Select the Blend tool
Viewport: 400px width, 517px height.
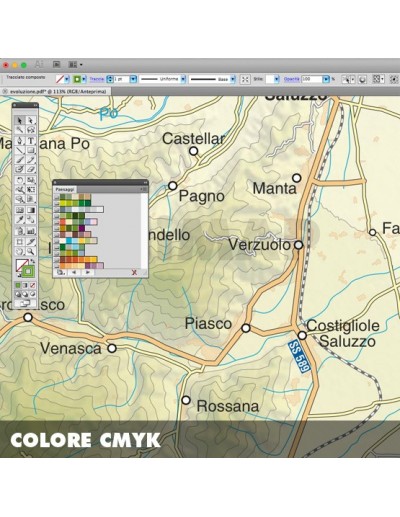click(31, 220)
